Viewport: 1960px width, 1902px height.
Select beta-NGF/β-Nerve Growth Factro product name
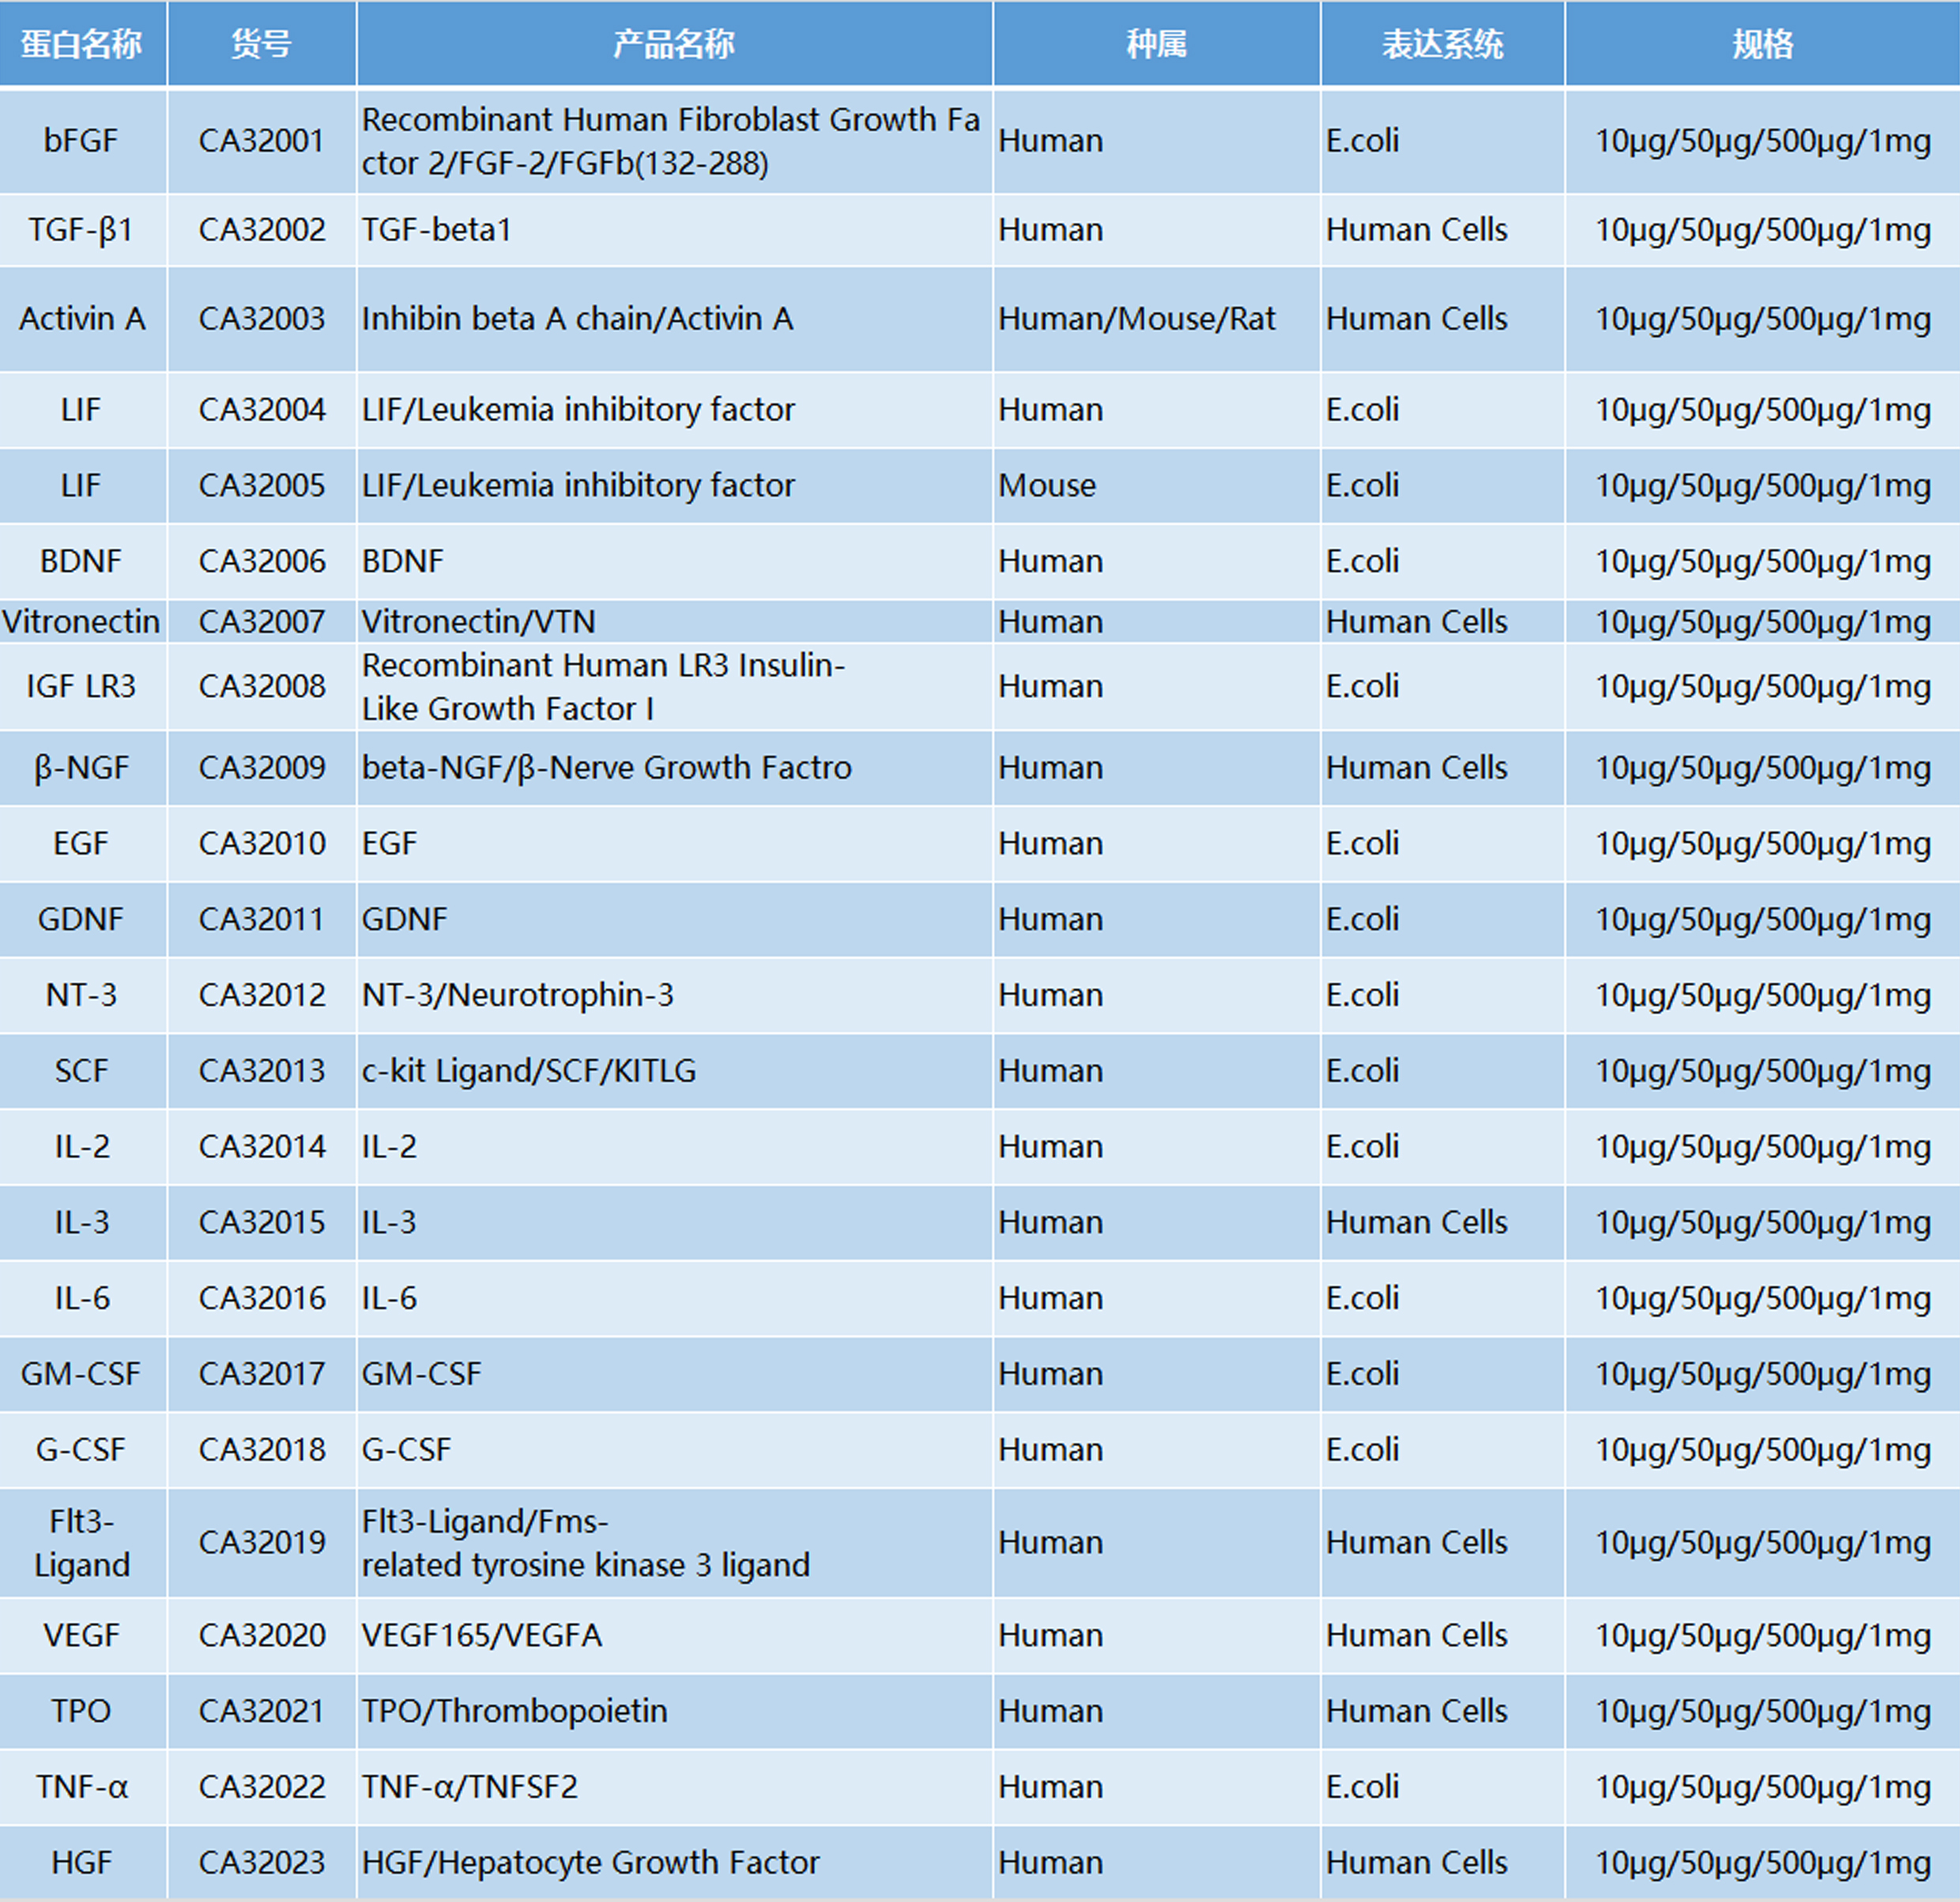[x=674, y=768]
